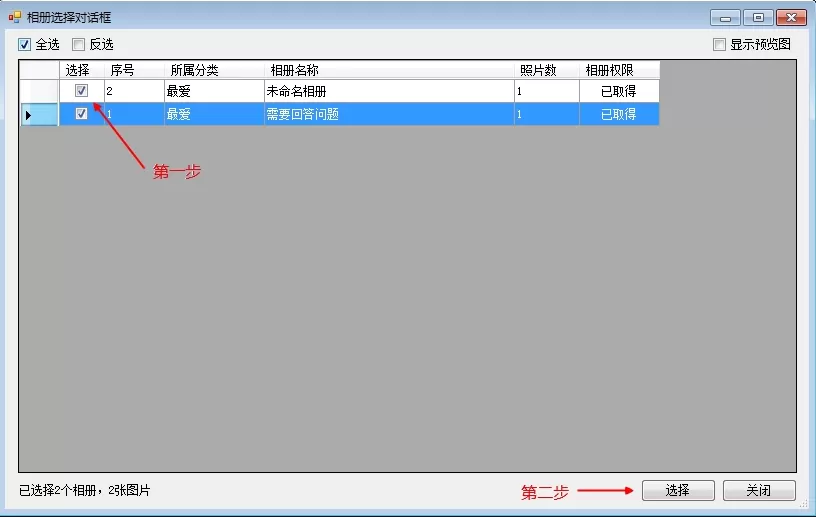Image resolution: width=816 pixels, height=517 pixels.
Task: Tick the 反选 checkbox
Action: pyautogui.click(x=78, y=44)
